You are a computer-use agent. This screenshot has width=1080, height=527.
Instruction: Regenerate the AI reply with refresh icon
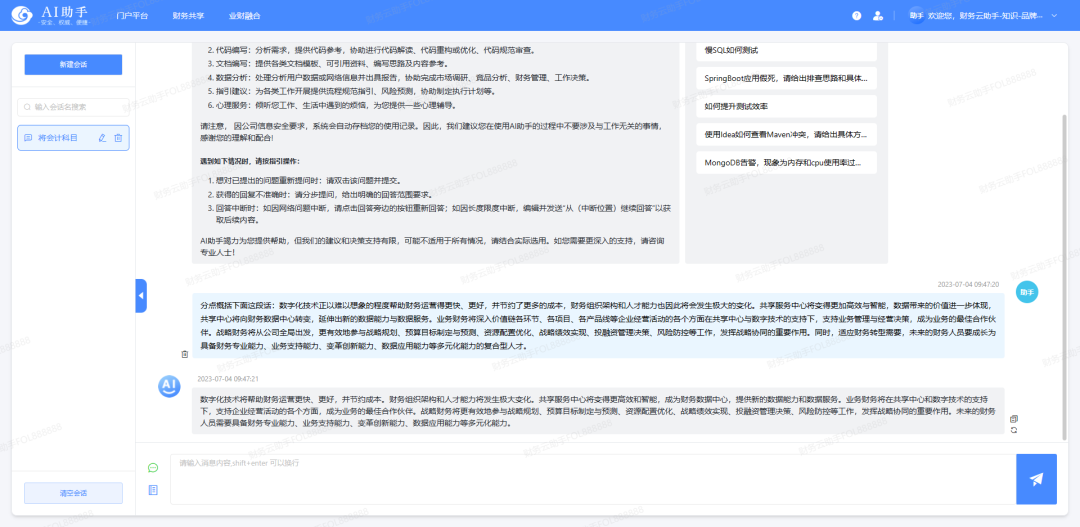click(1014, 430)
